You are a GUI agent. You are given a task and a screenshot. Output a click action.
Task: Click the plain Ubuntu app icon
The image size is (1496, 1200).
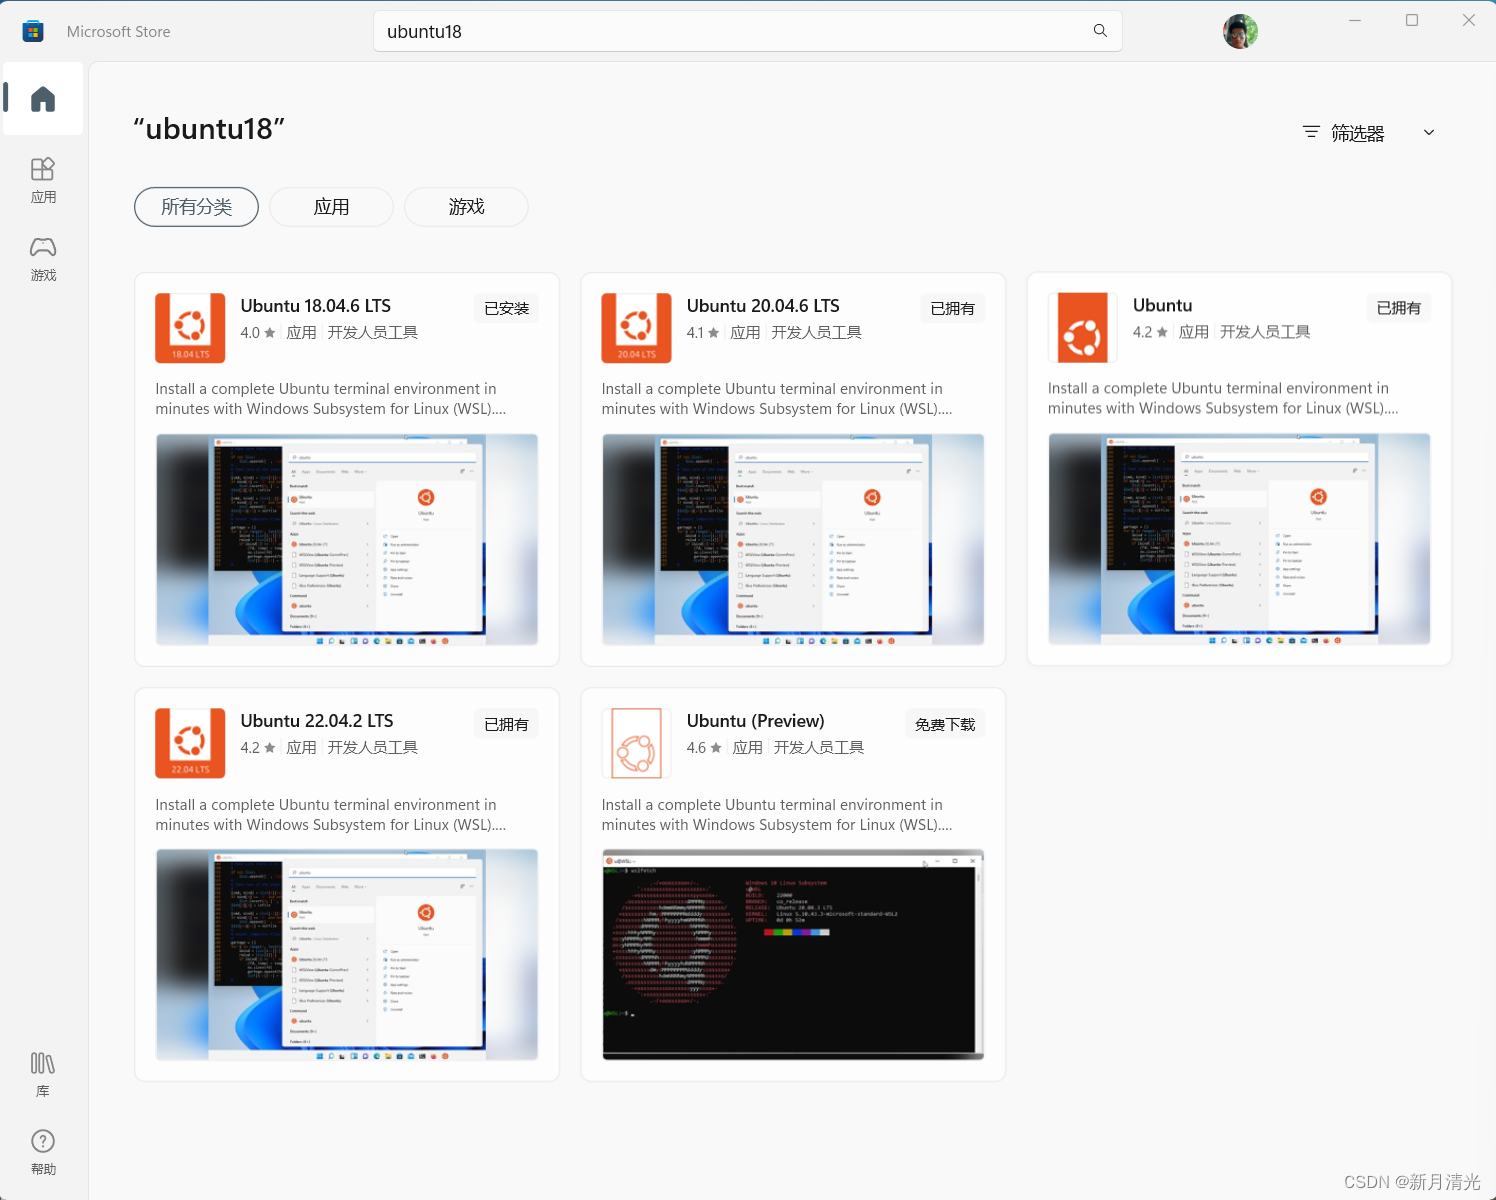pos(1082,327)
